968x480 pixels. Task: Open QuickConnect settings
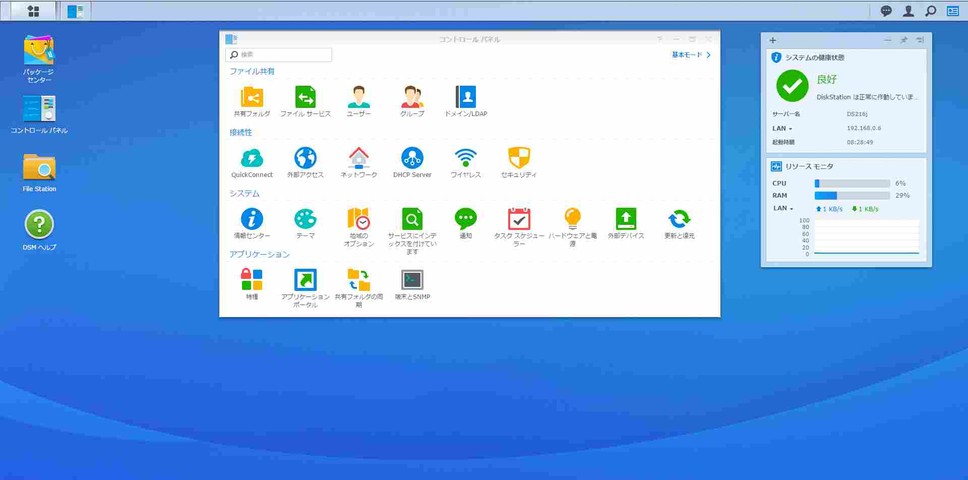(251, 158)
